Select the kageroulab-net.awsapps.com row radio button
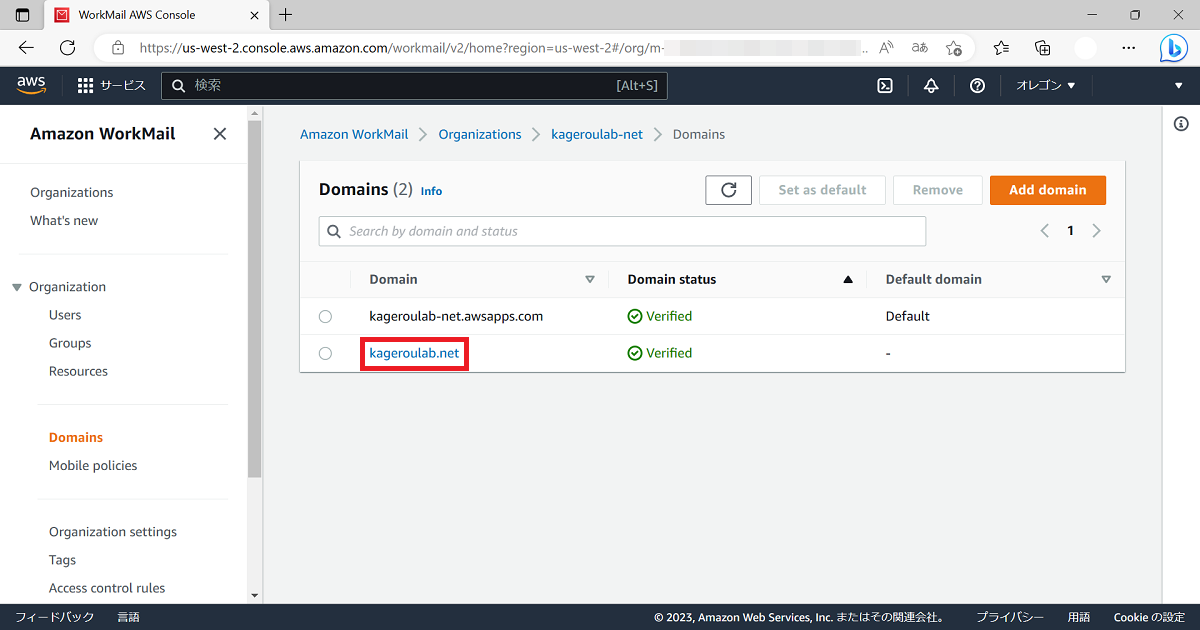Image resolution: width=1200 pixels, height=630 pixels. (x=325, y=316)
